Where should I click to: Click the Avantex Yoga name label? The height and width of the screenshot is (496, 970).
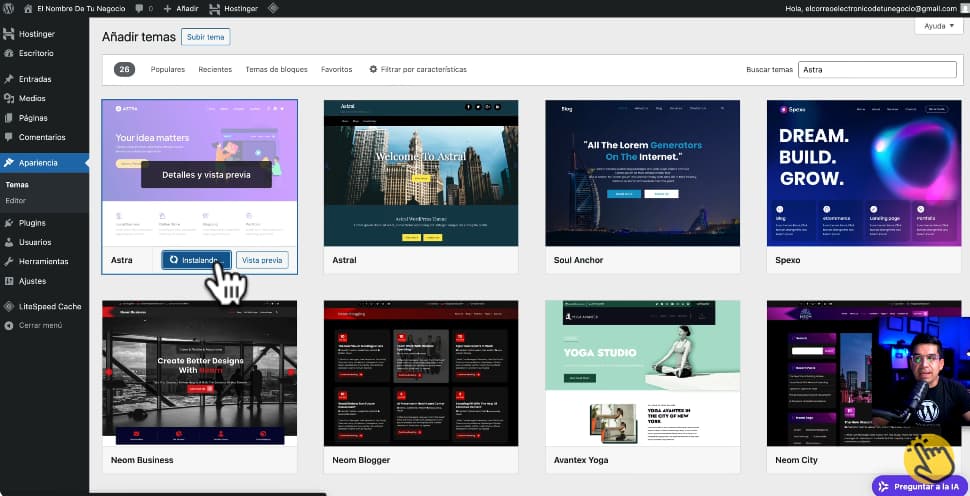tap(581, 460)
